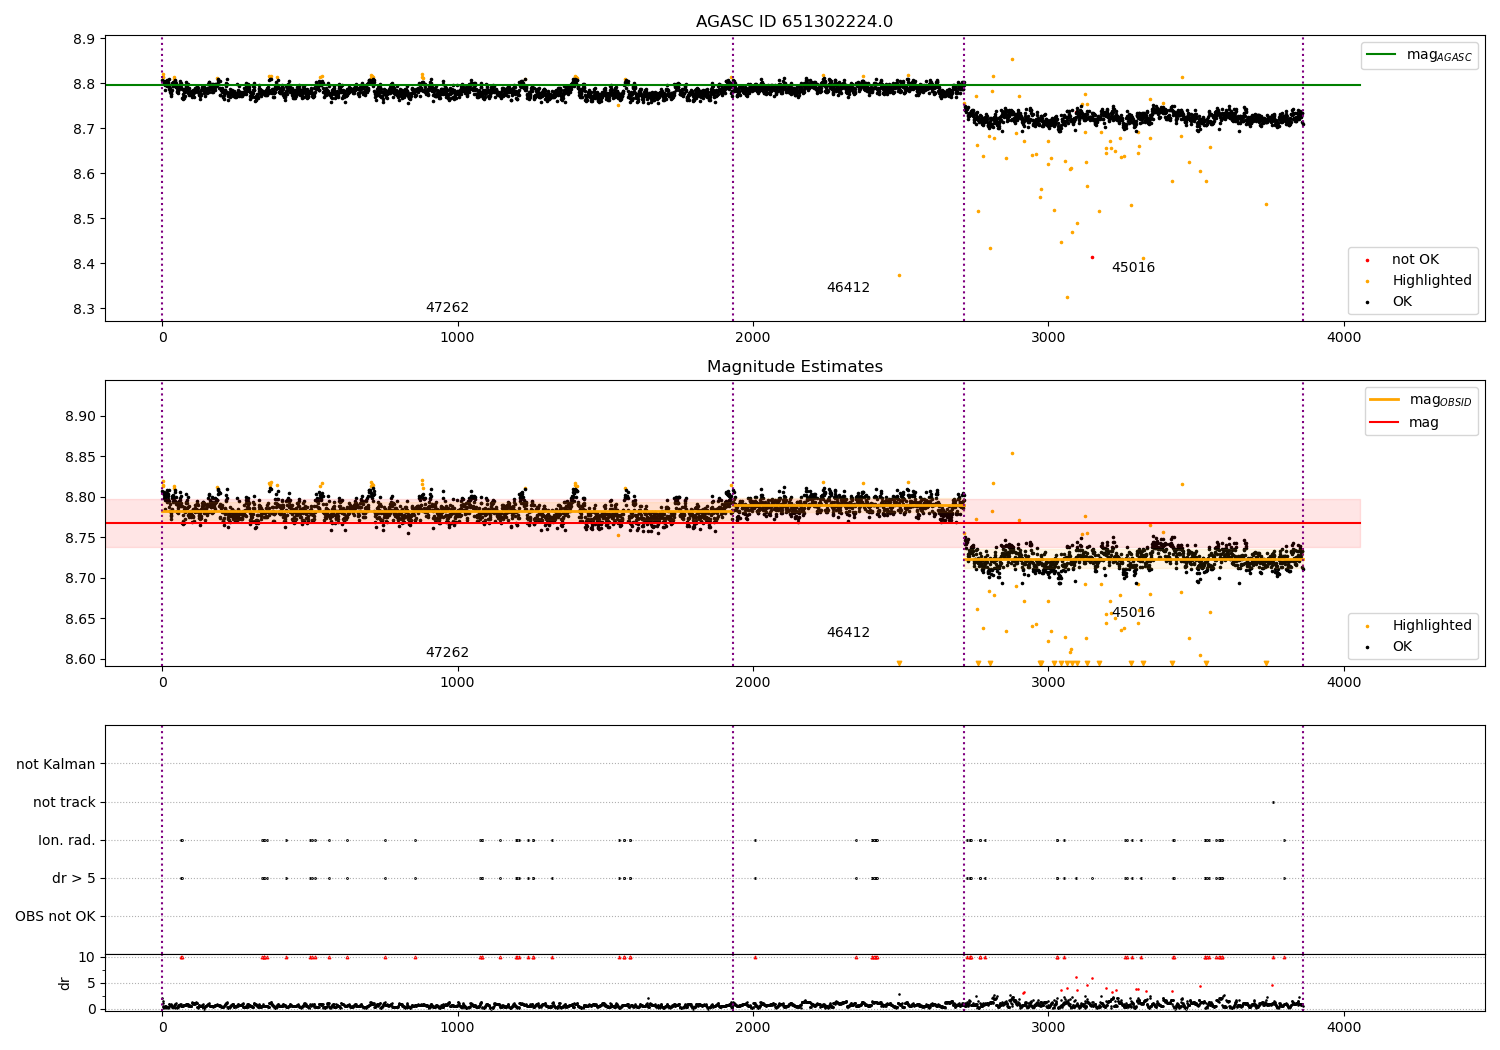This screenshot has height=1050, width=1500.
Task: Click the '8.60' y-axis tick label
Action: pyautogui.click(x=80, y=660)
